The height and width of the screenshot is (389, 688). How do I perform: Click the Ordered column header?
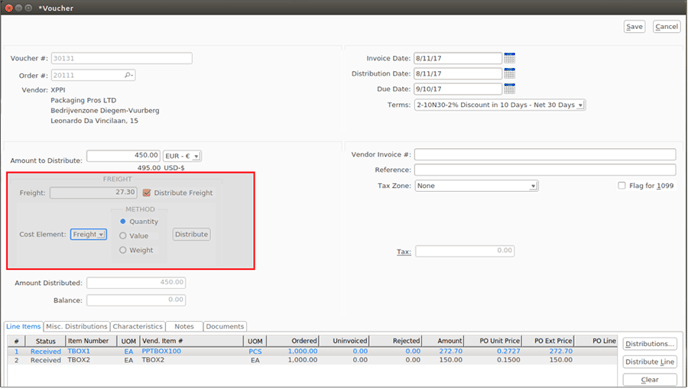coord(293,341)
